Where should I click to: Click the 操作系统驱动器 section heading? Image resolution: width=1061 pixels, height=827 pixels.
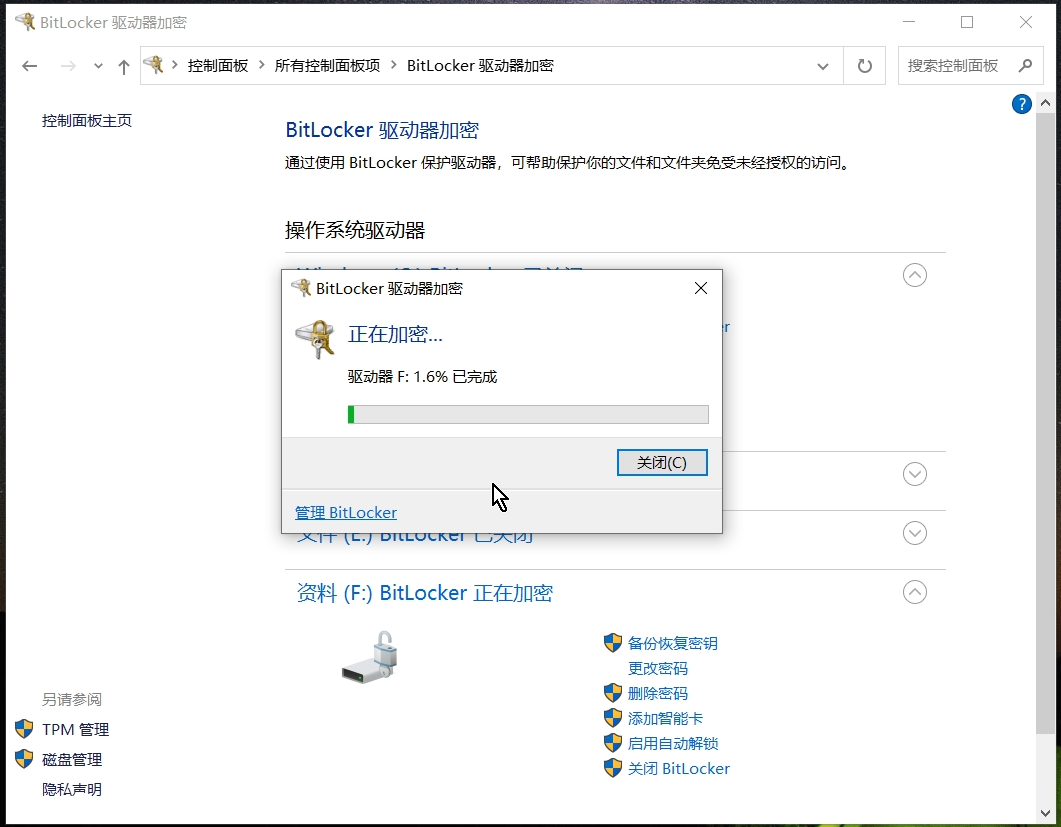(355, 230)
